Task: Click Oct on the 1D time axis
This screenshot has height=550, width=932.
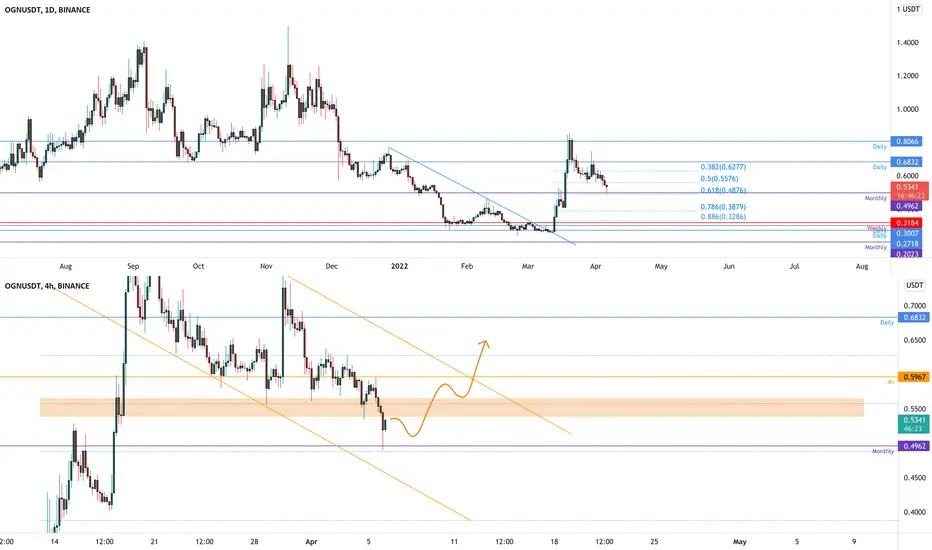Action: click(x=199, y=266)
